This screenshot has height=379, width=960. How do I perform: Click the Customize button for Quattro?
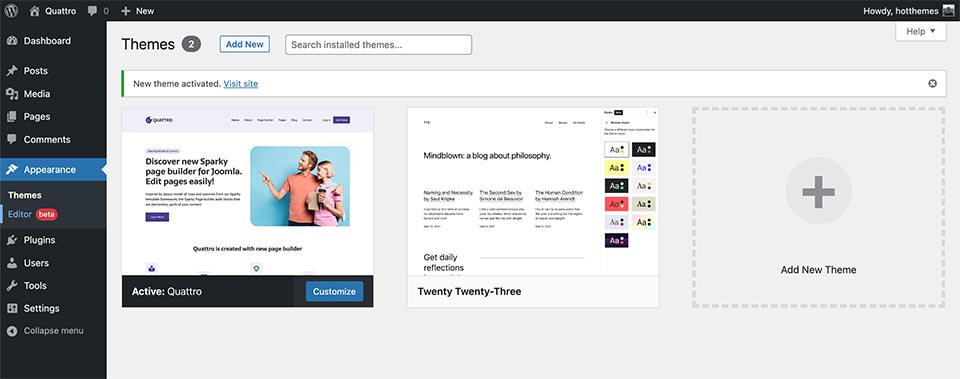point(334,291)
